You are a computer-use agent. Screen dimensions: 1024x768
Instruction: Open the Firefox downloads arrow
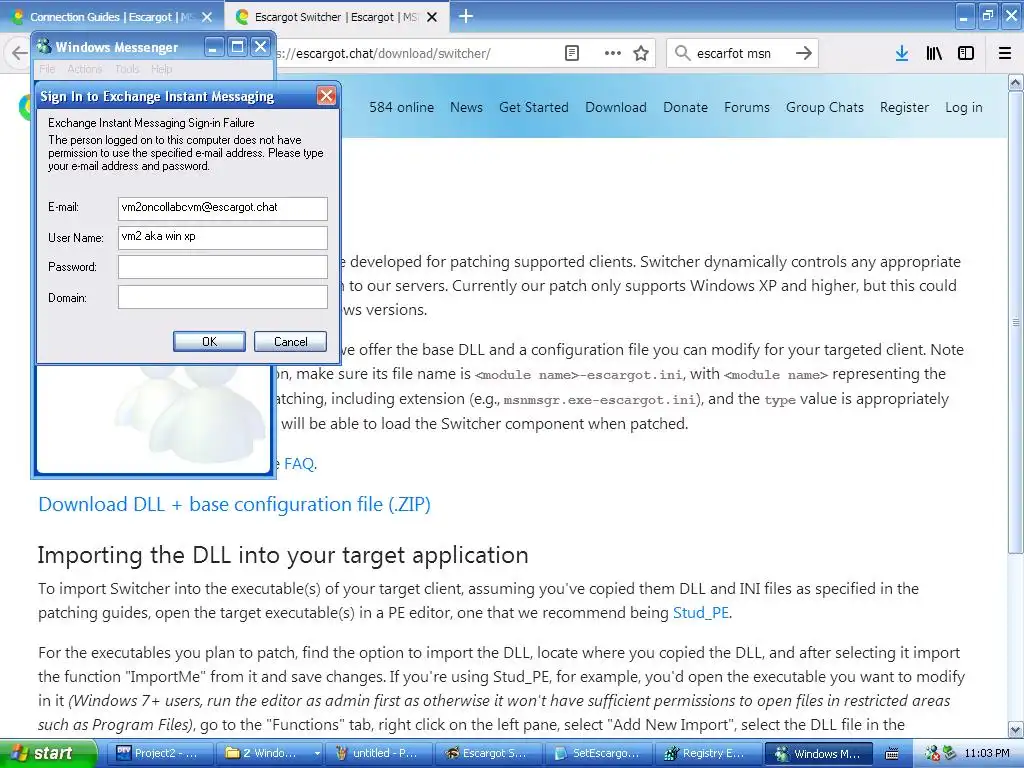[x=902, y=53]
